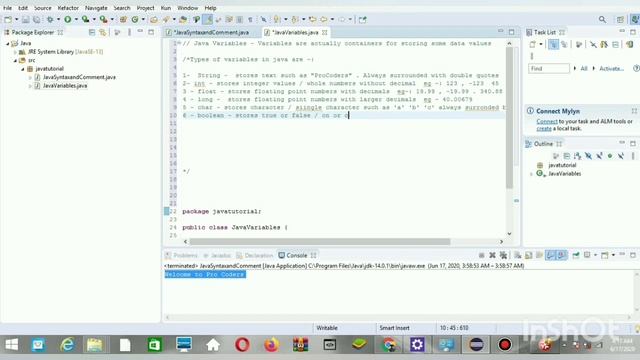Open the Quick Access search magnifier
Viewport: 640px width, 360px height.
coord(602,19)
